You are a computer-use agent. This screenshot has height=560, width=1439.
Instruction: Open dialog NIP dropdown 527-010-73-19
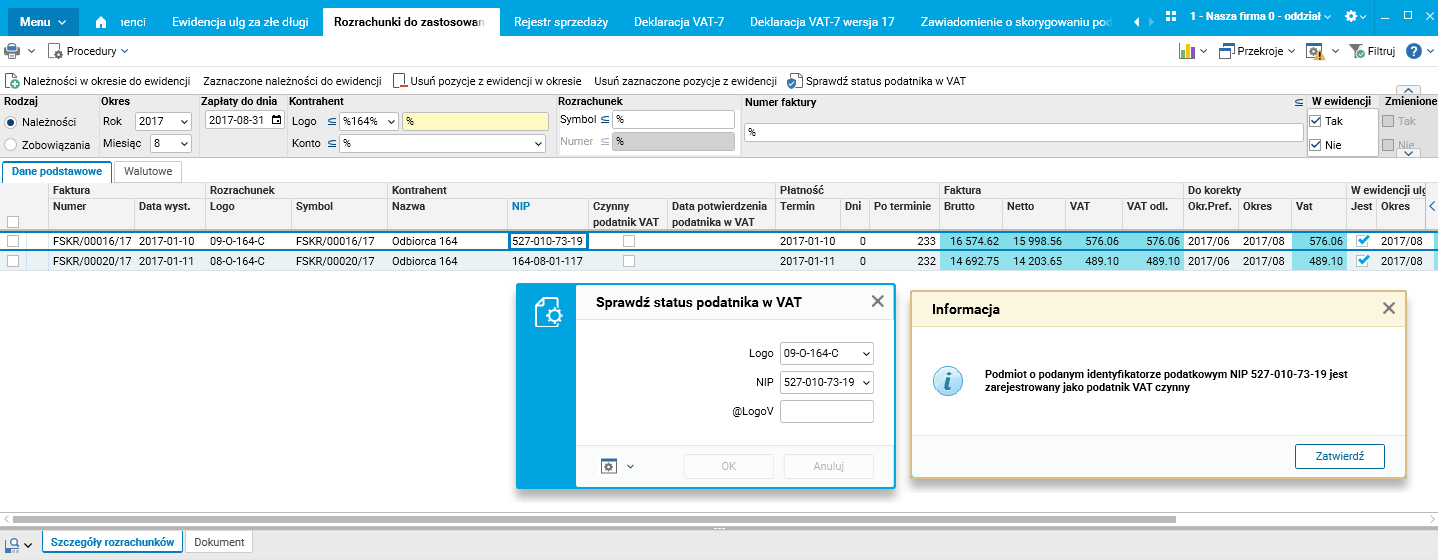[x=827, y=382]
